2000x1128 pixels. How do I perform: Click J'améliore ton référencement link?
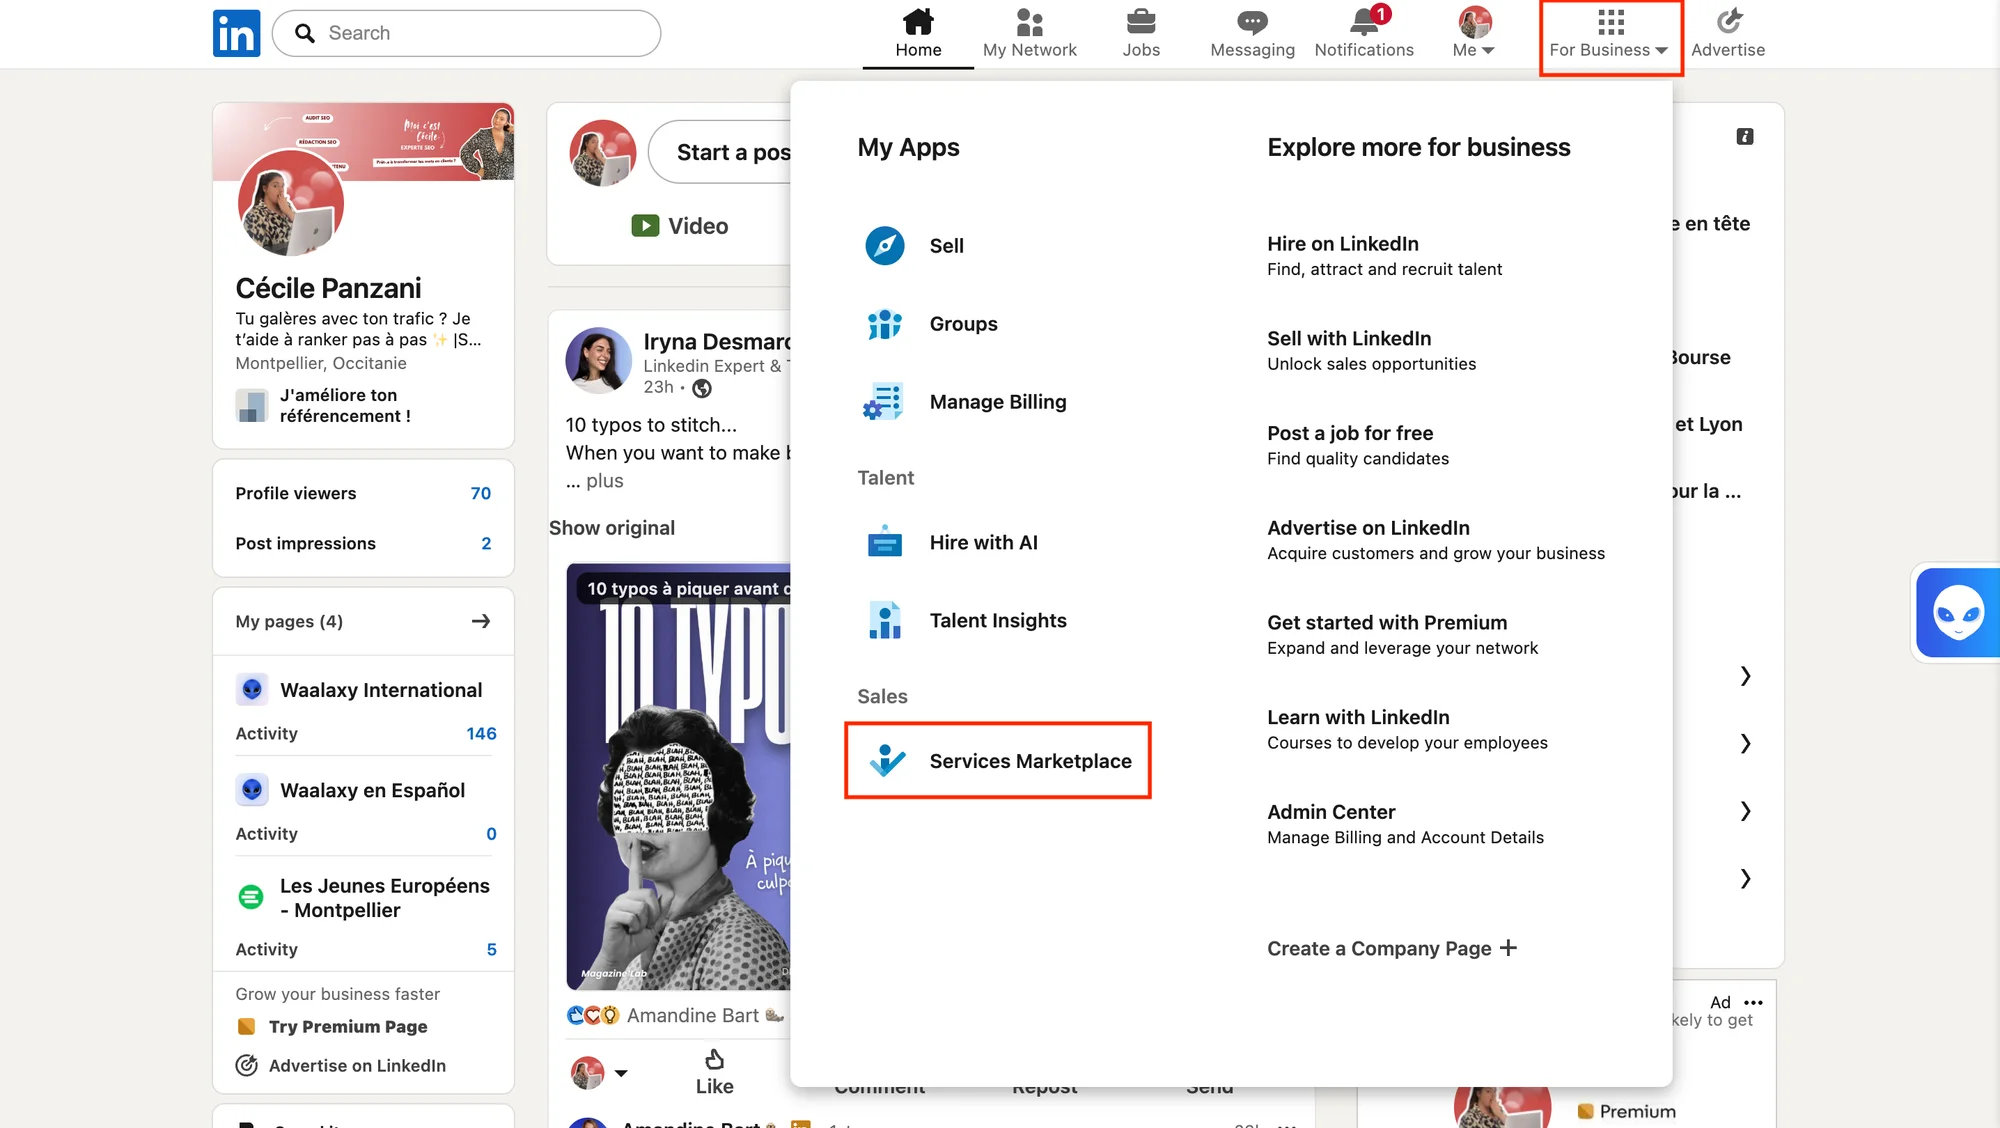point(345,405)
